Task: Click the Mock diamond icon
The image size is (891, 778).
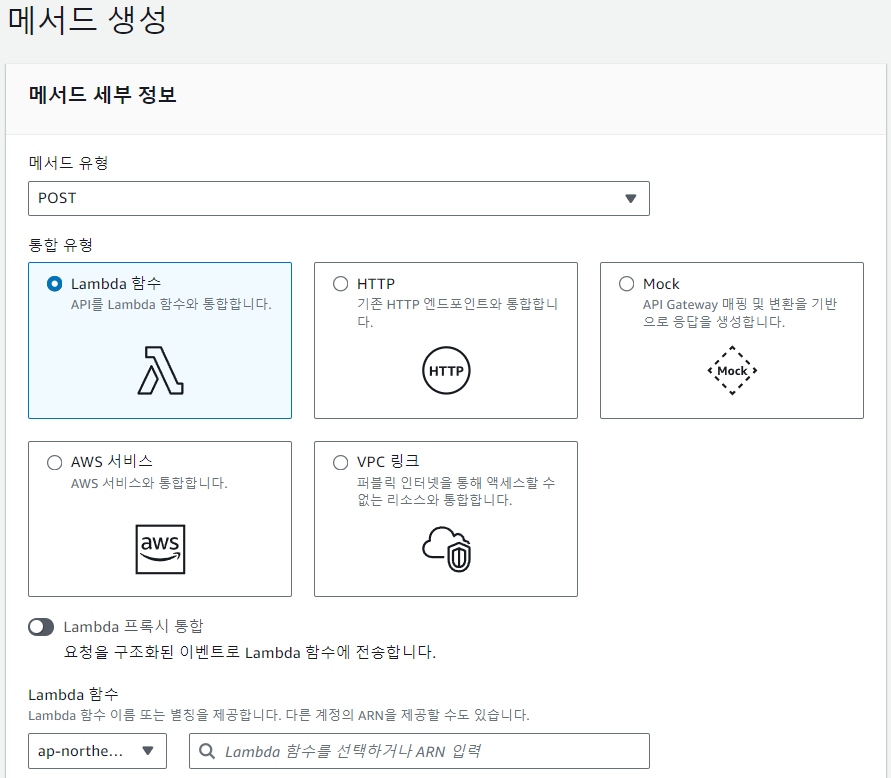Action: (732, 371)
